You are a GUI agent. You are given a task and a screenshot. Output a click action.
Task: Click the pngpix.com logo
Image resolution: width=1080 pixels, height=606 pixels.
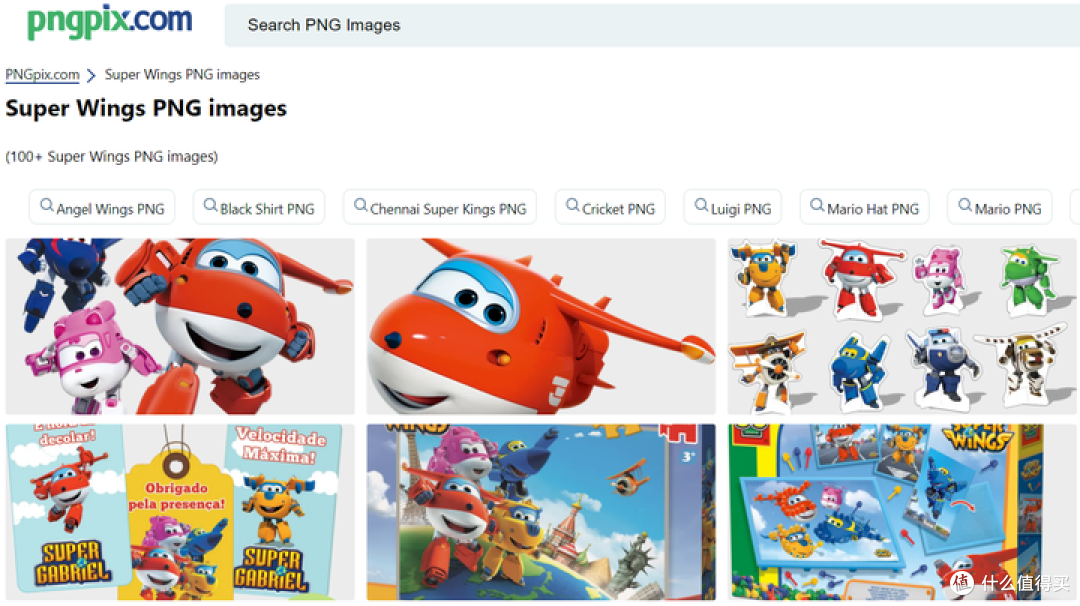coord(110,21)
